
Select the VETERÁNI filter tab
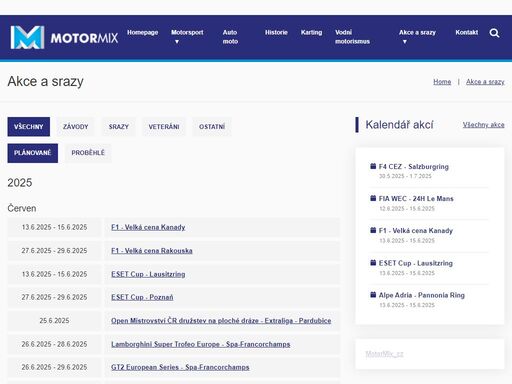pyautogui.click(x=164, y=127)
